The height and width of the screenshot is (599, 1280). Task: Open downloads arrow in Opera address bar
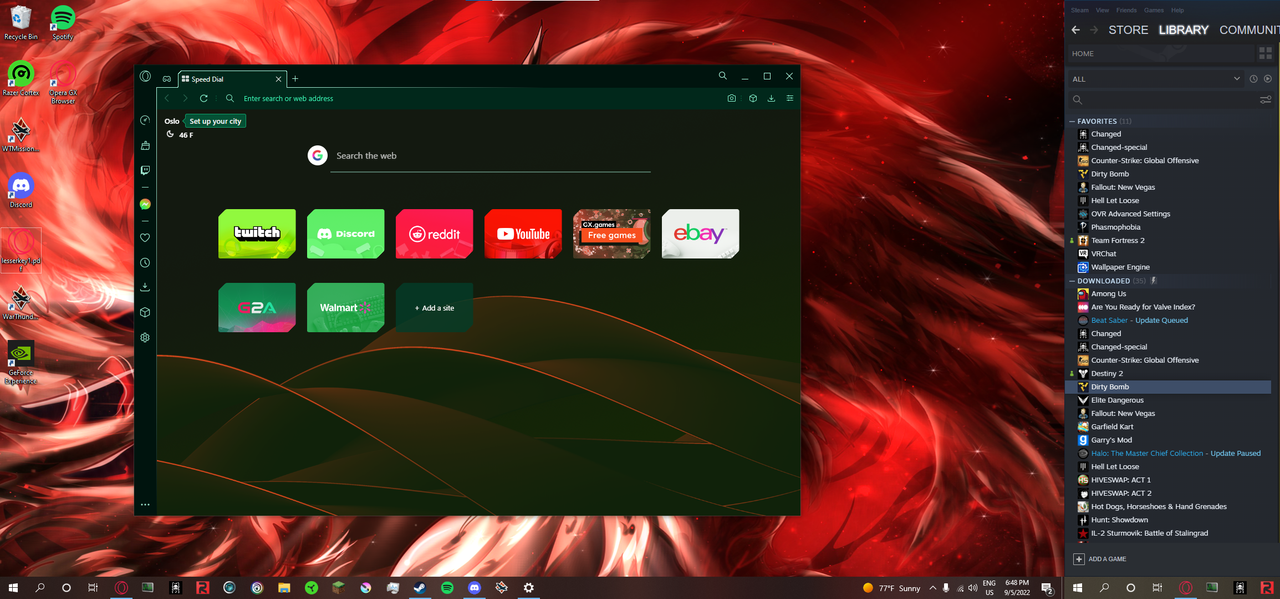coord(772,98)
